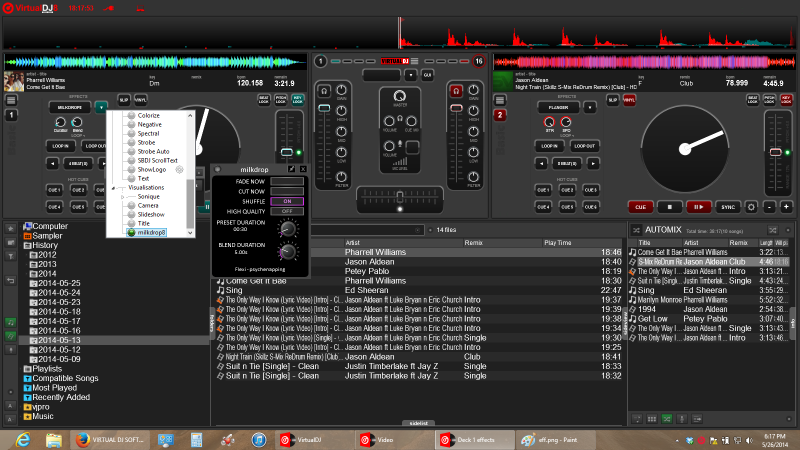This screenshot has width=800, height=450.
Task: Enable the Colorize effect
Action: 148,116
